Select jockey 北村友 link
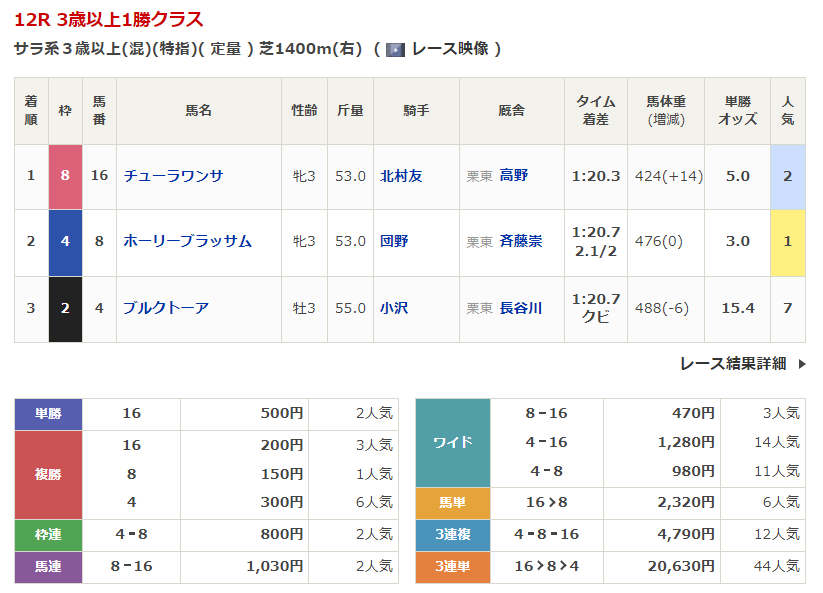 [401, 176]
